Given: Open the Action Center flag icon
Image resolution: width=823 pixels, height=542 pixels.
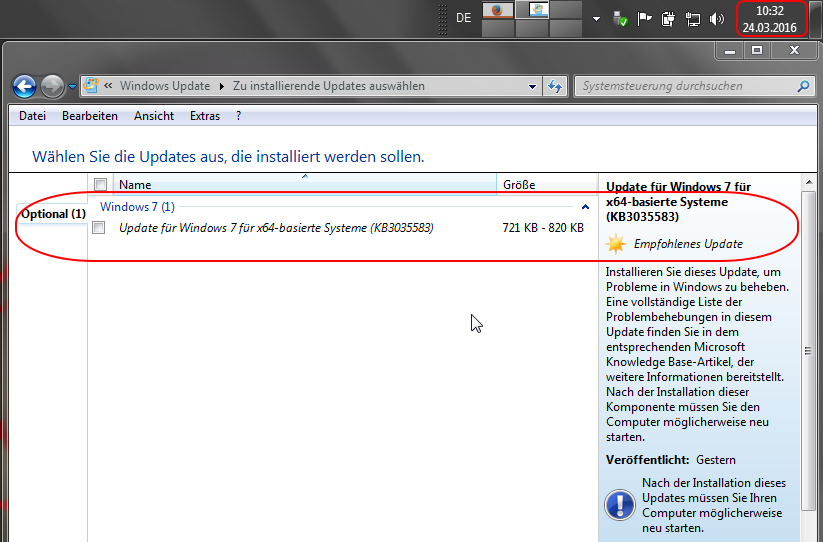Looking at the screenshot, I should click(644, 19).
